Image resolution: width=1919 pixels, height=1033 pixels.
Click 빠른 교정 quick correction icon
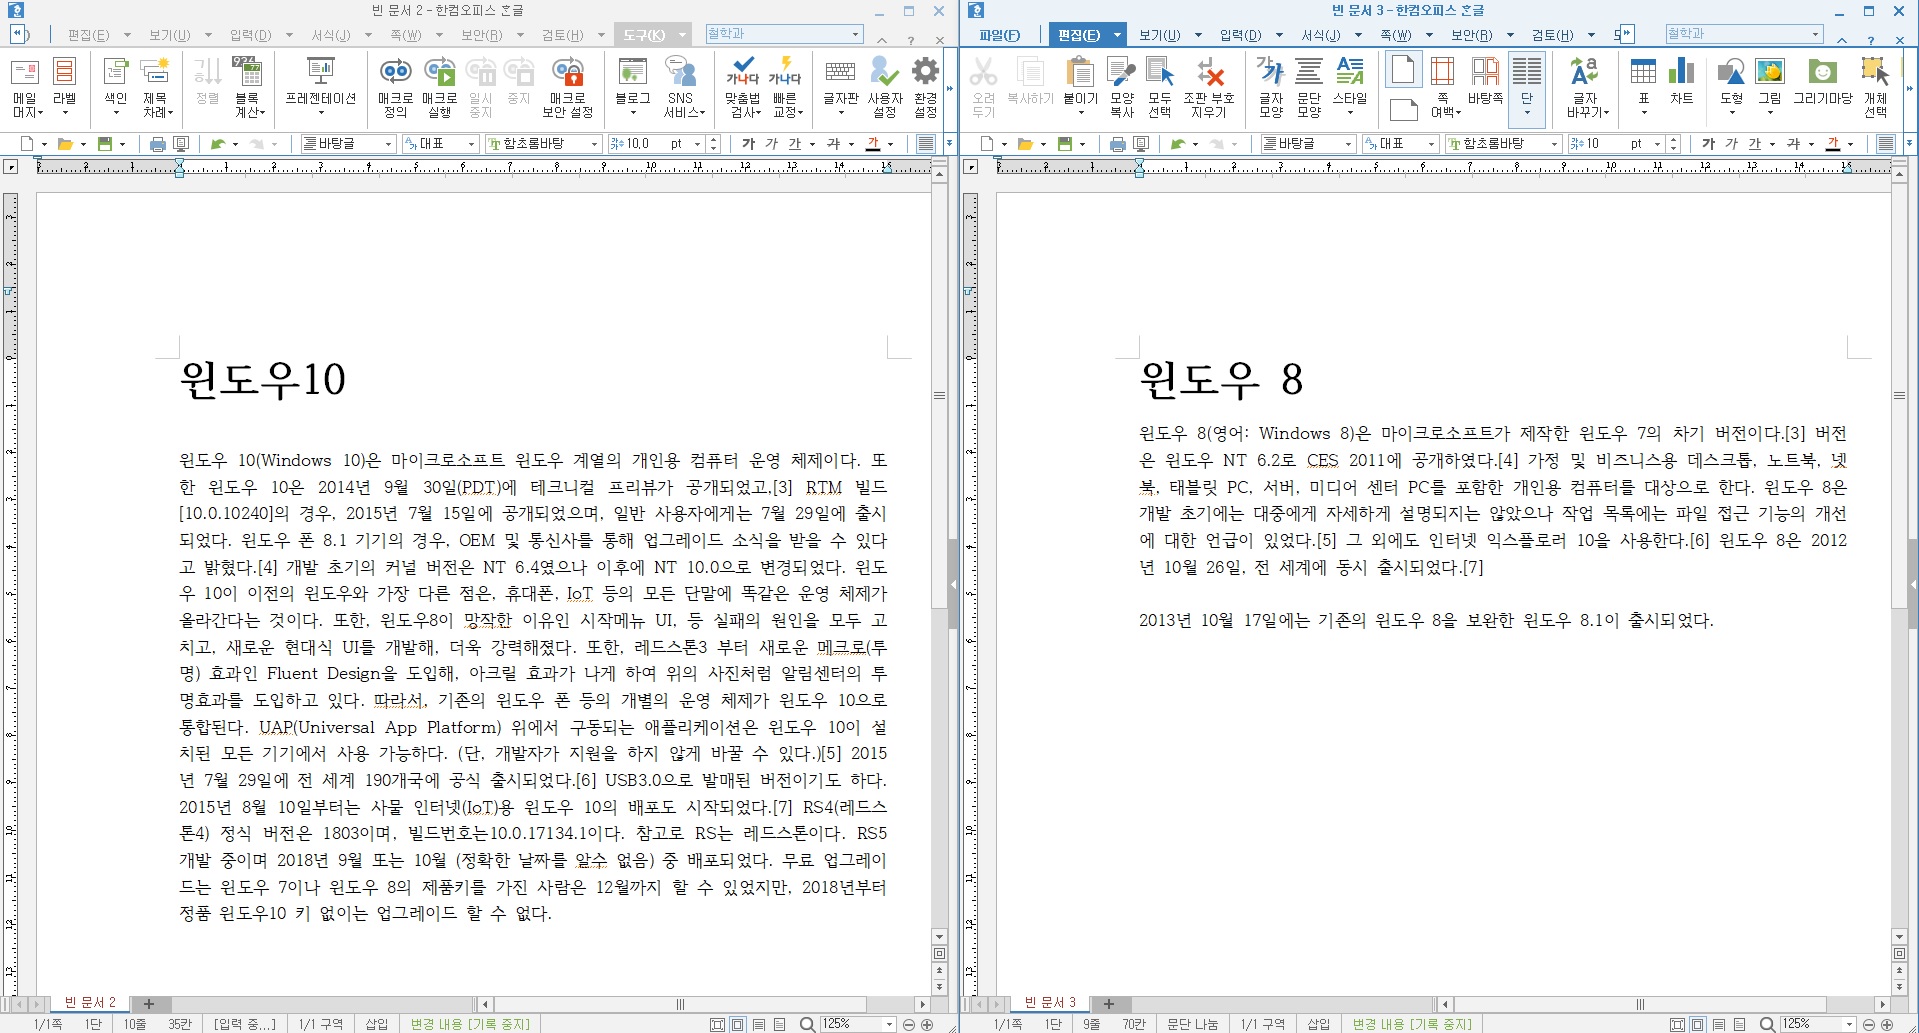point(785,87)
